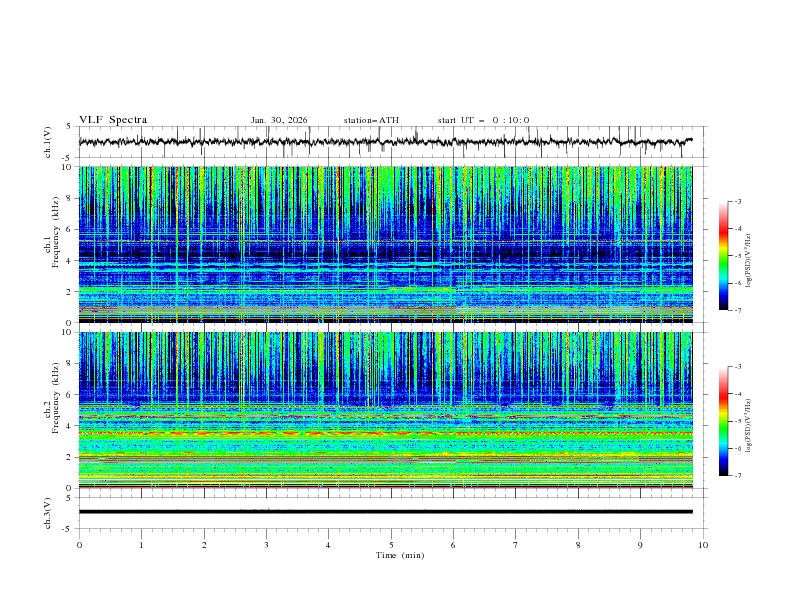Select the "start UT = 0:10:0" text
The height and width of the screenshot is (612, 792).
(x=483, y=120)
